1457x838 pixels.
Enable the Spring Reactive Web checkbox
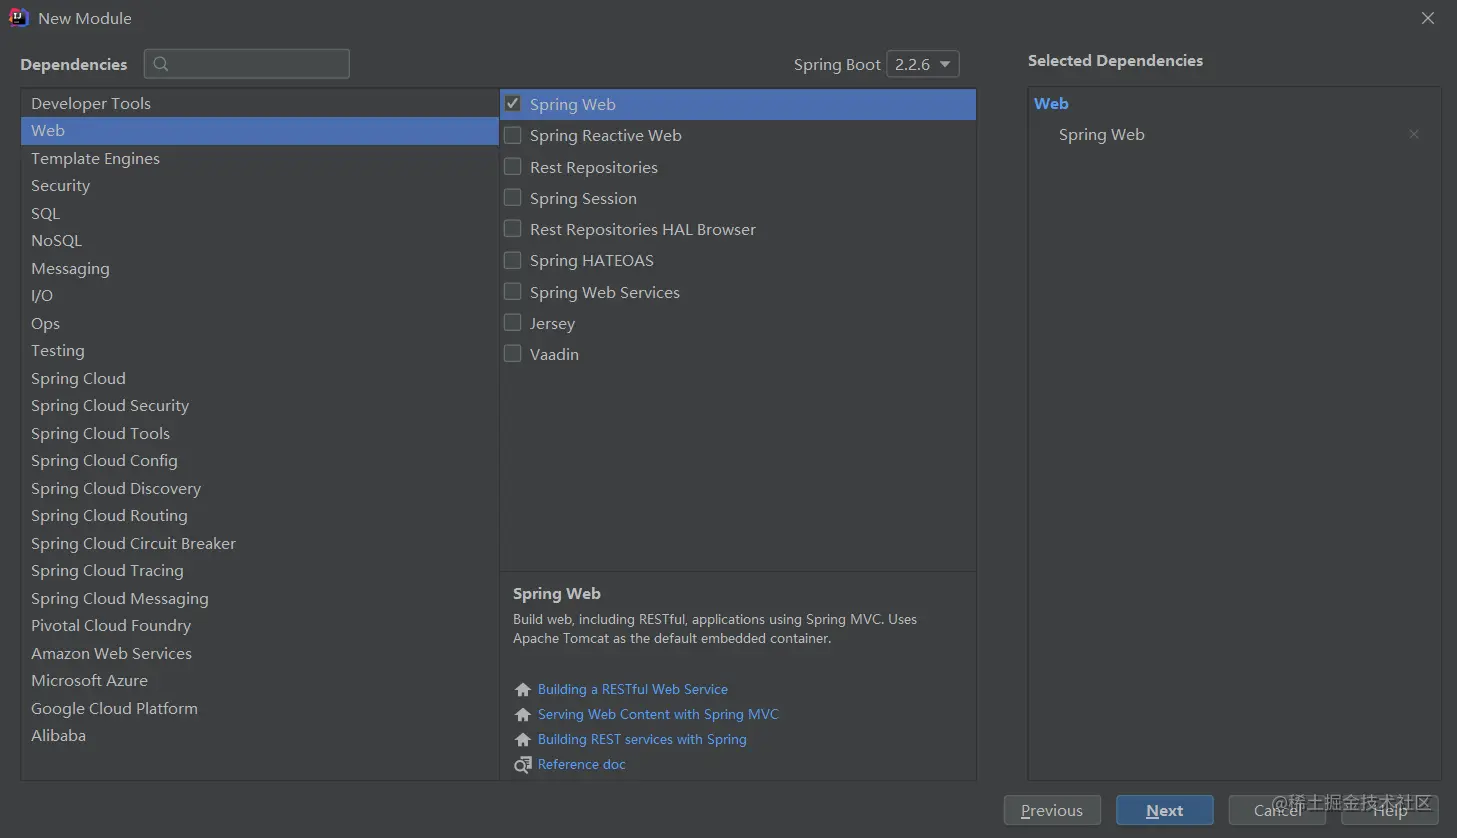[x=513, y=135]
